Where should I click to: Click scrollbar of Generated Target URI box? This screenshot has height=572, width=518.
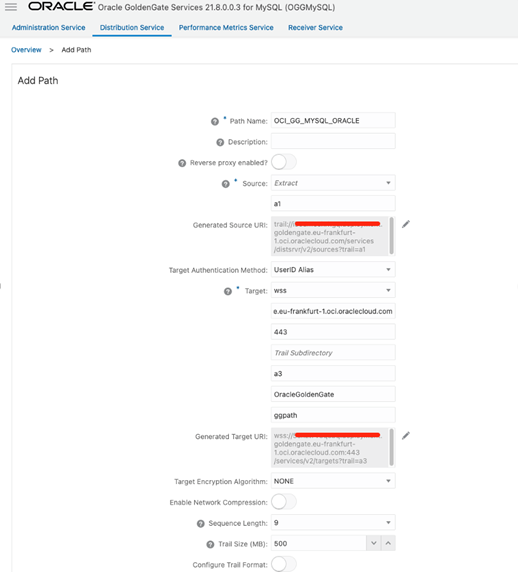391,447
